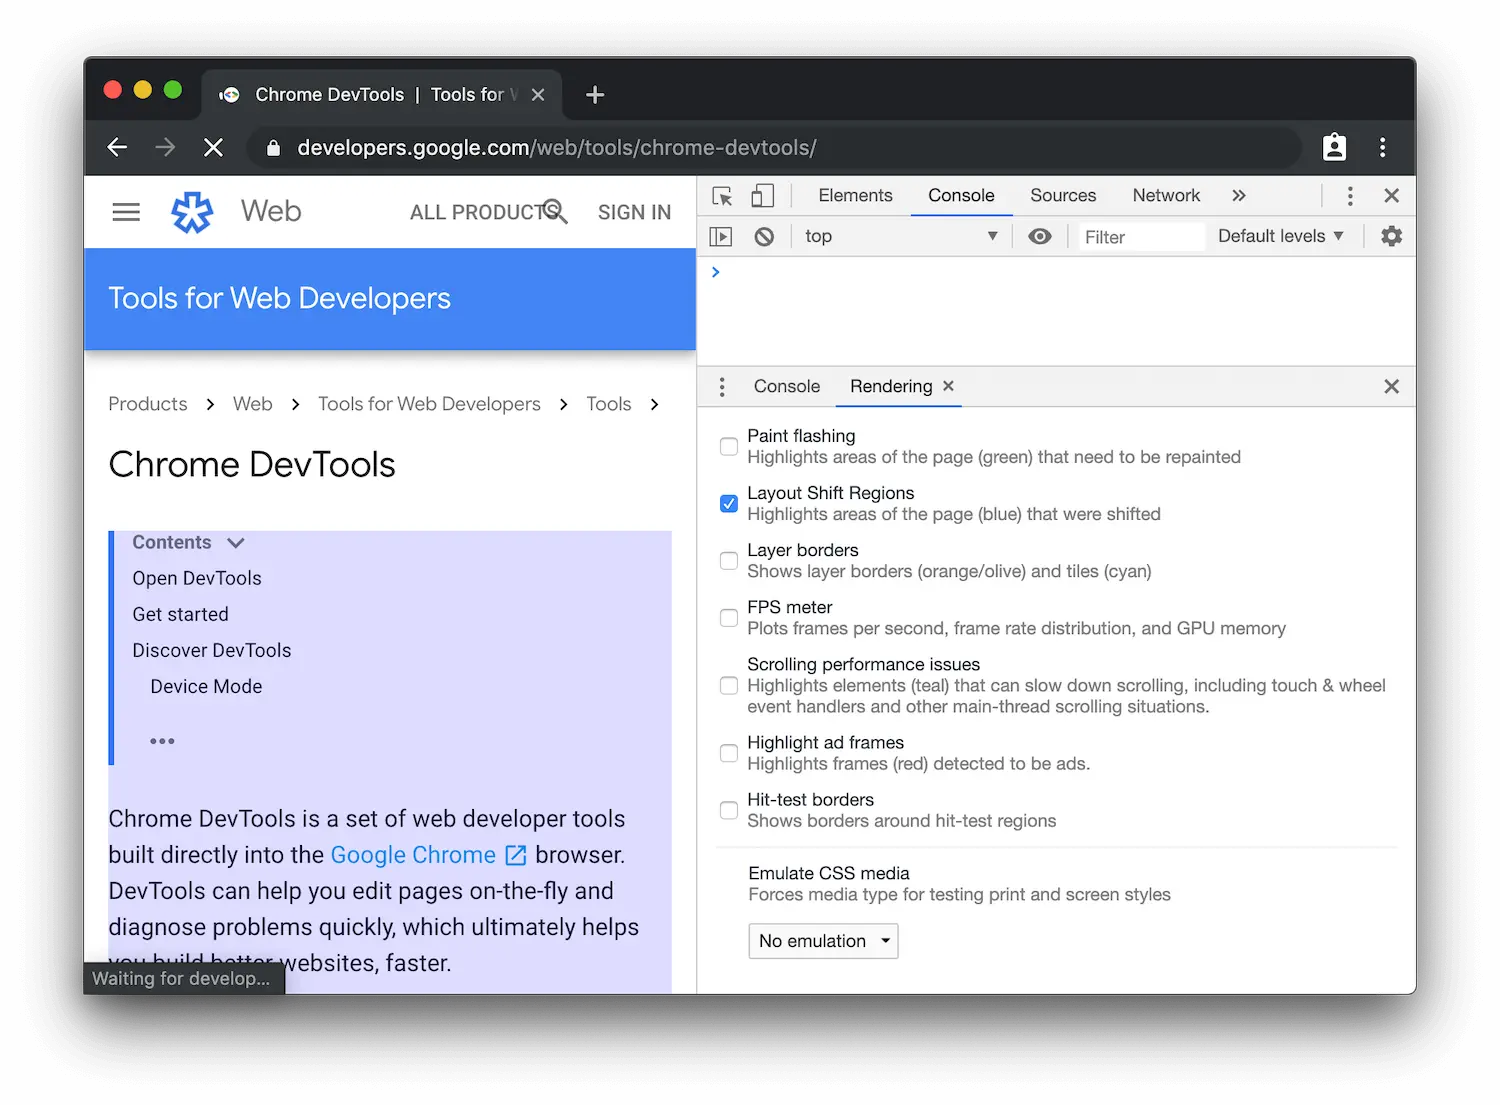Enable the FPS meter checkbox
1500x1105 pixels.
click(729, 618)
